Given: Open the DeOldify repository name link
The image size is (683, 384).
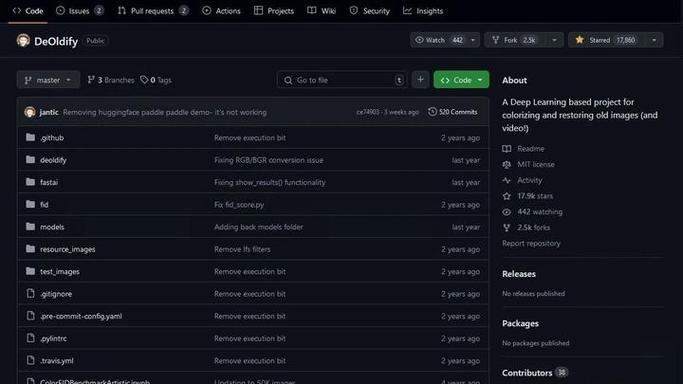Looking at the screenshot, I should pyautogui.click(x=56, y=41).
